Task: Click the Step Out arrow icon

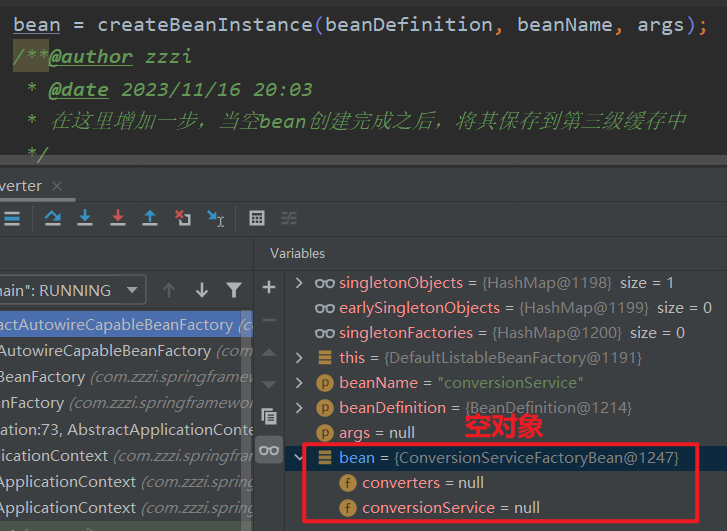Action: pos(150,218)
